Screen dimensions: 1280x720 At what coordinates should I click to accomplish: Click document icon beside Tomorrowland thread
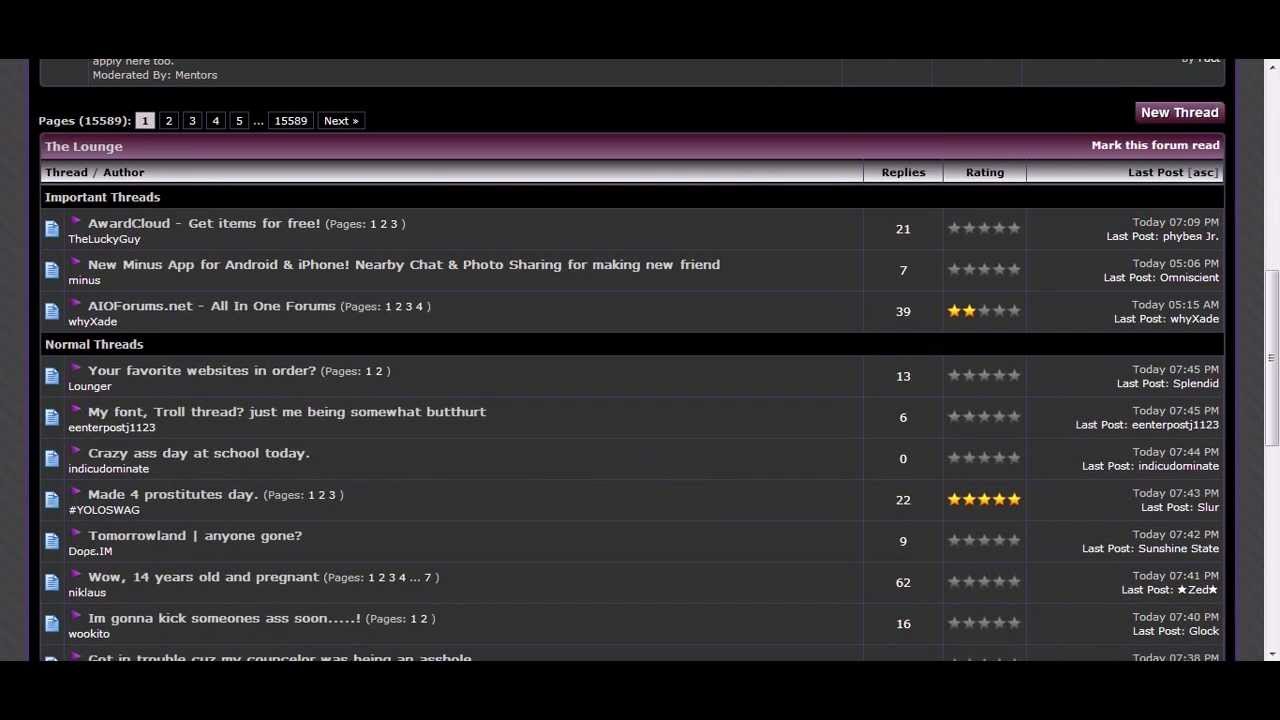coord(52,541)
